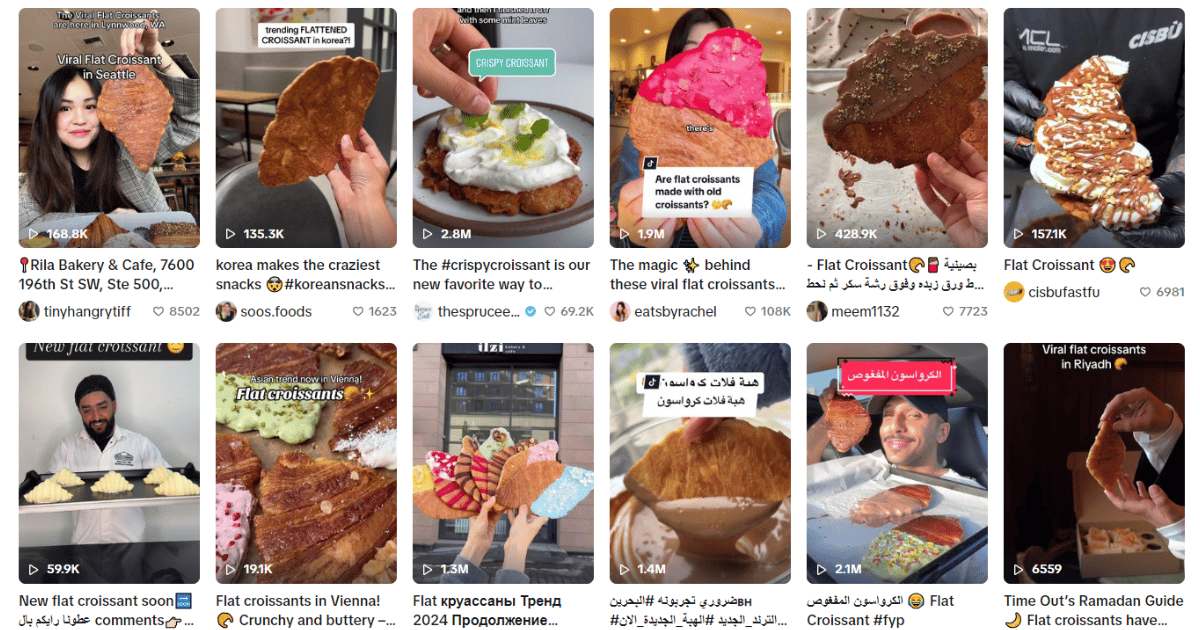The width and height of the screenshot is (1200, 630).
Task: Click heart icon beside 69.2K likes
Action: (548, 311)
